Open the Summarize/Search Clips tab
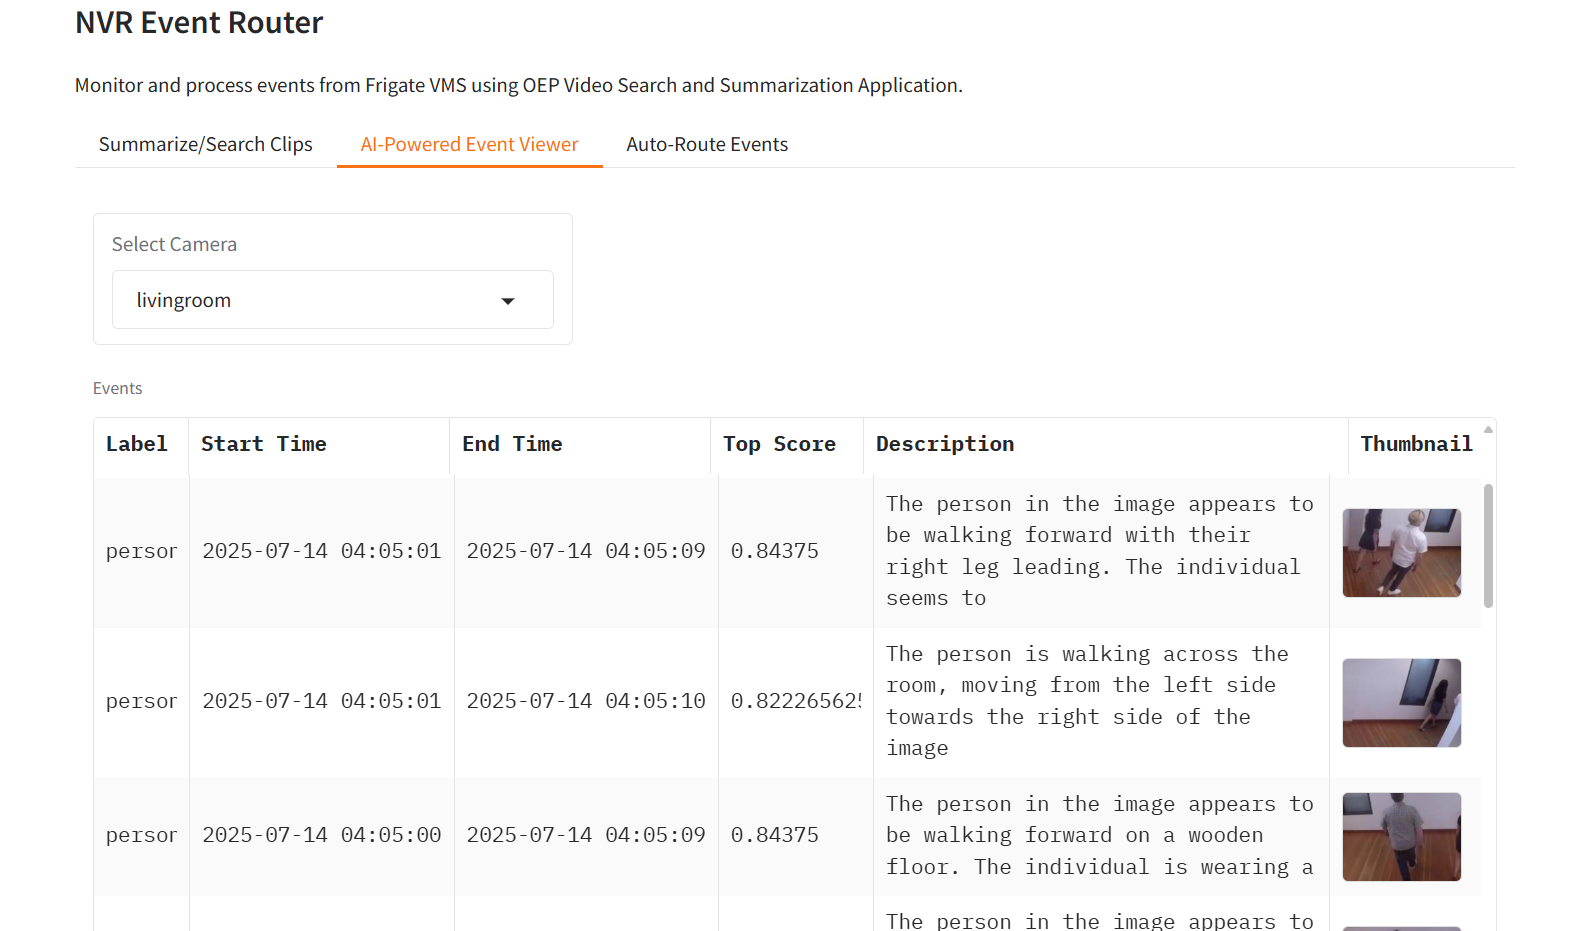 (x=205, y=144)
